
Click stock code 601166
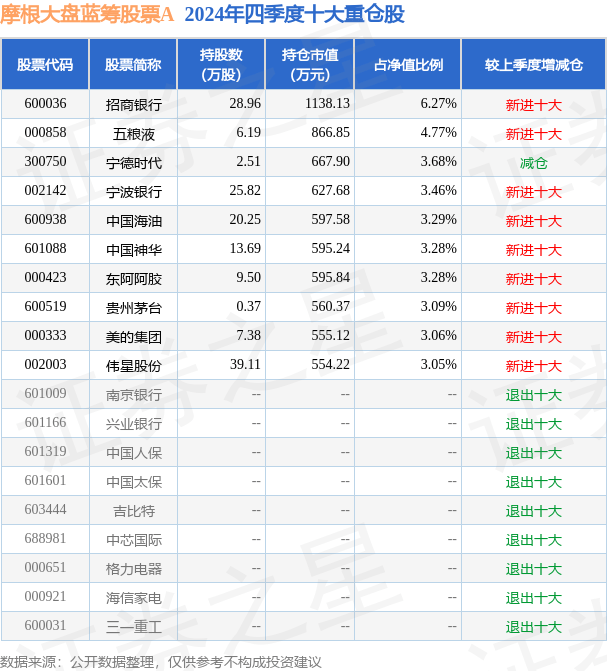pos(45,423)
